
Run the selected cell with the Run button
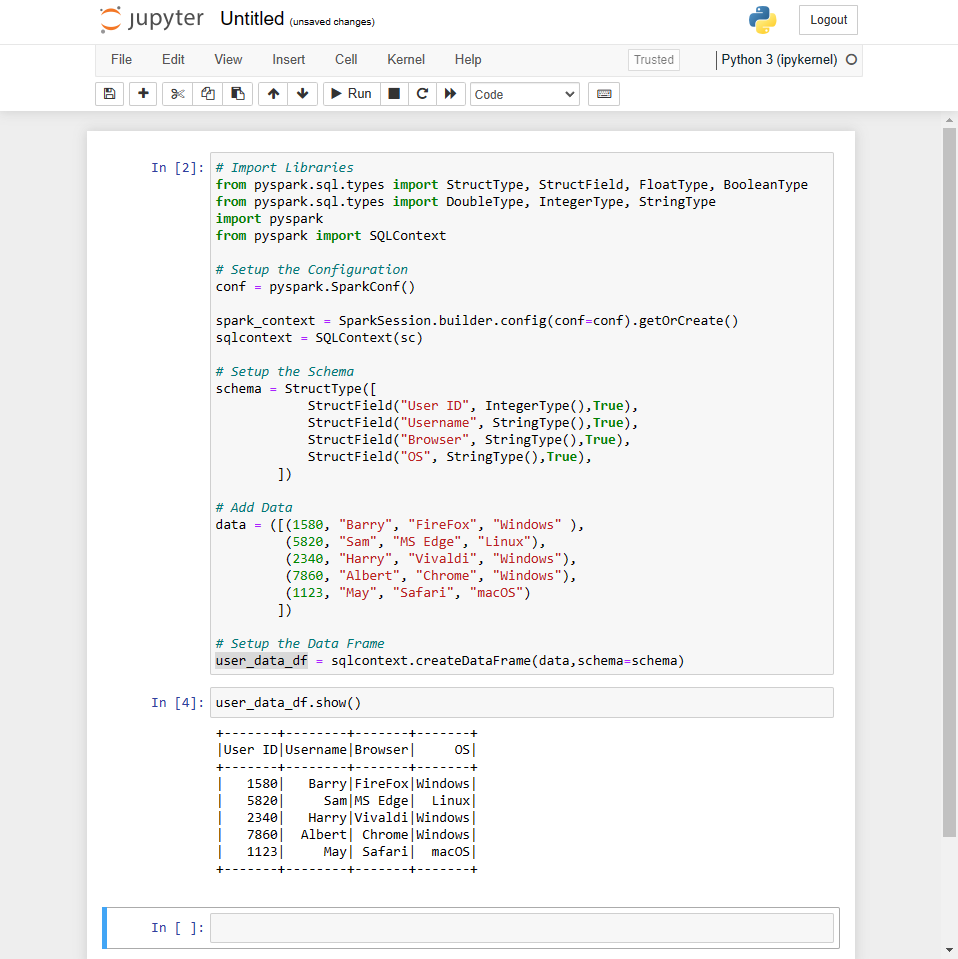pyautogui.click(x=349, y=93)
